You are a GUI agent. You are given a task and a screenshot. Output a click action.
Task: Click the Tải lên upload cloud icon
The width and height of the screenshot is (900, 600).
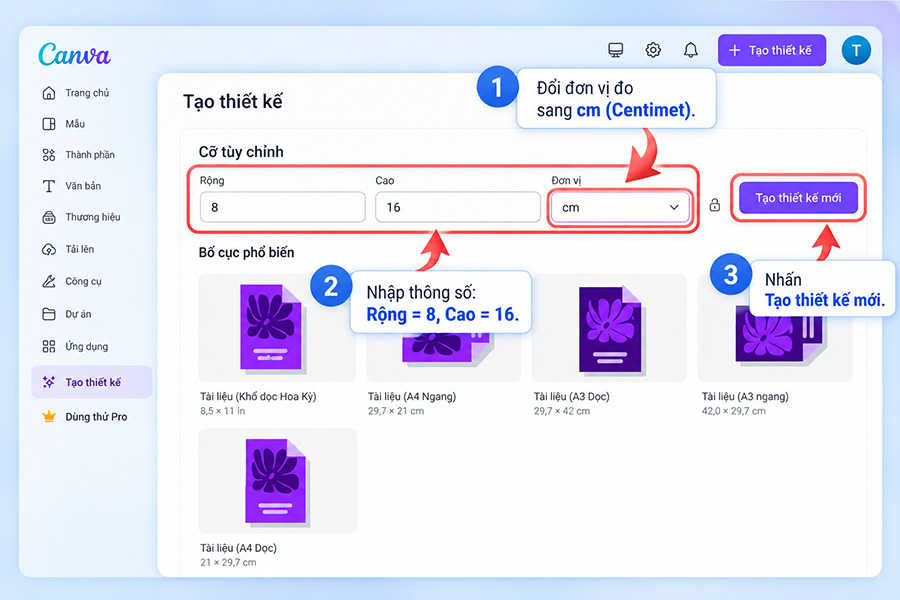tap(49, 249)
